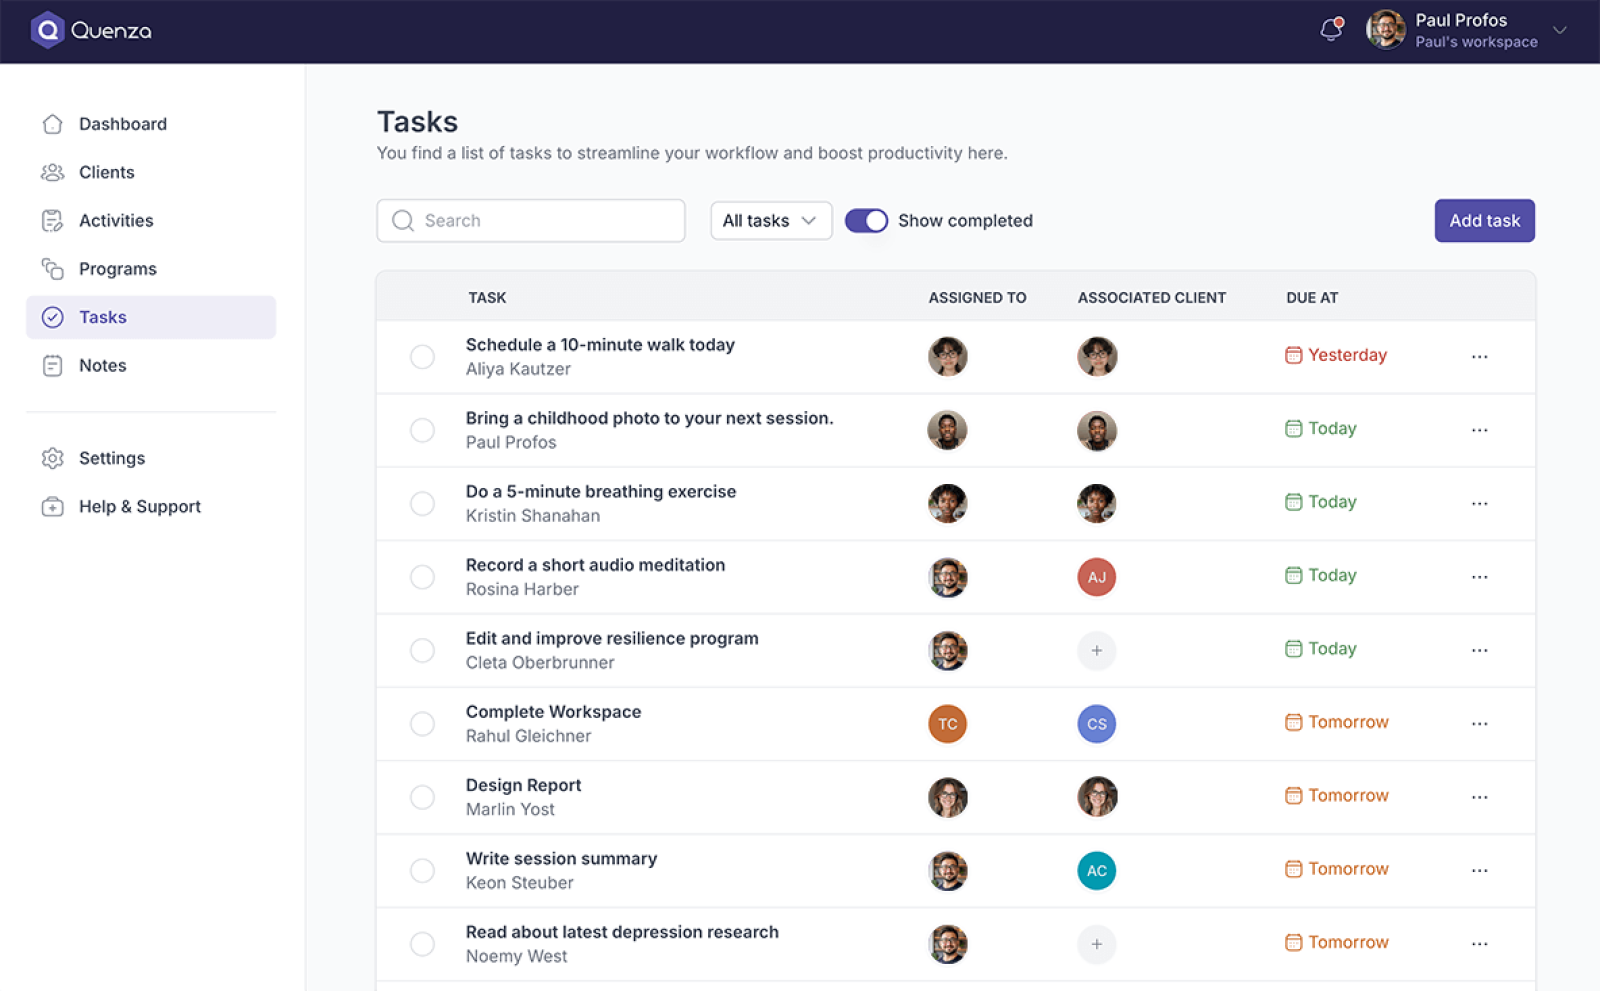Screen dimensions: 1600x991
Task: Open the Clients section in sidebar
Action: (x=106, y=172)
